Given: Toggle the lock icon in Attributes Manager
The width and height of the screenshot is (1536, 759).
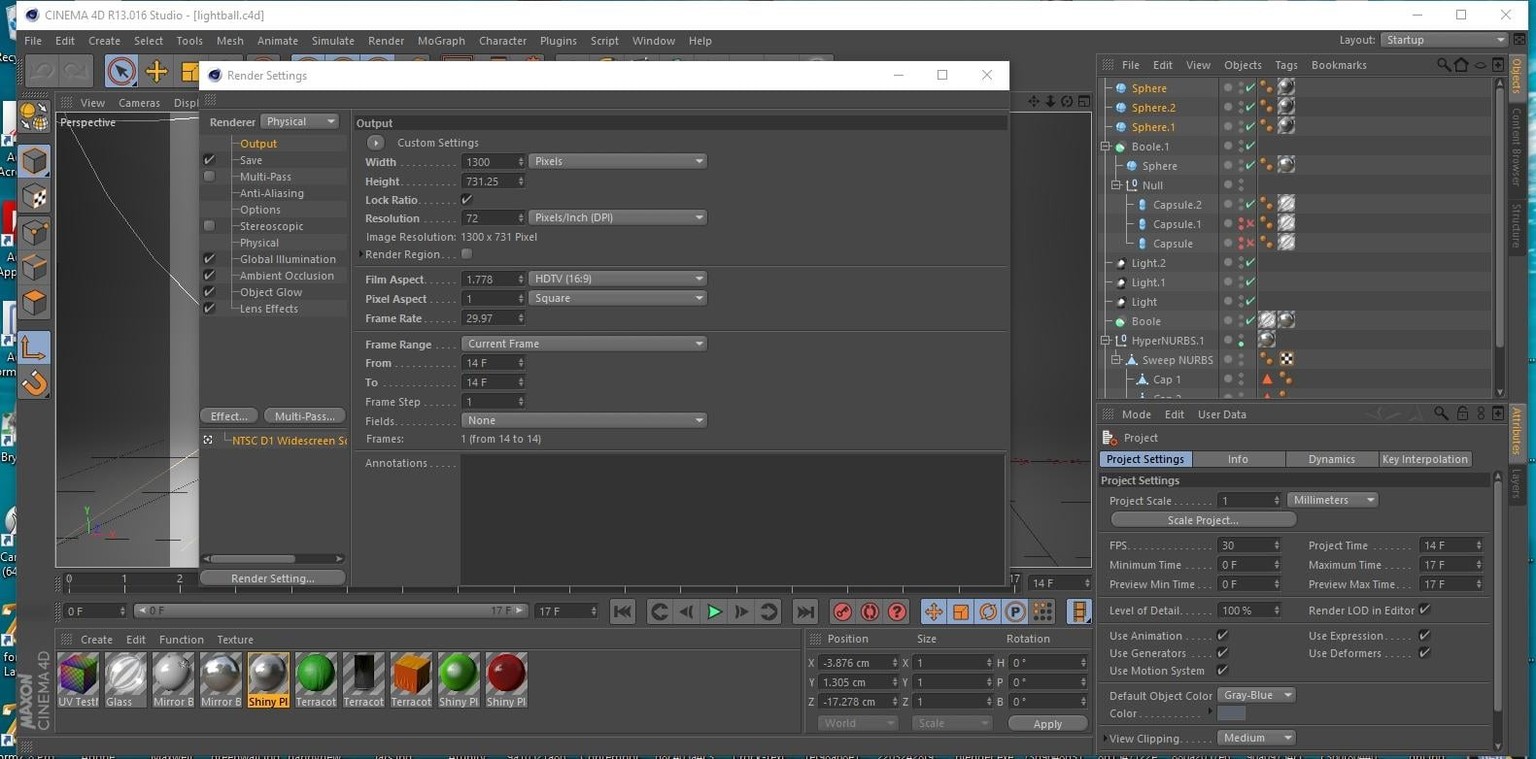Looking at the screenshot, I should click(1462, 414).
